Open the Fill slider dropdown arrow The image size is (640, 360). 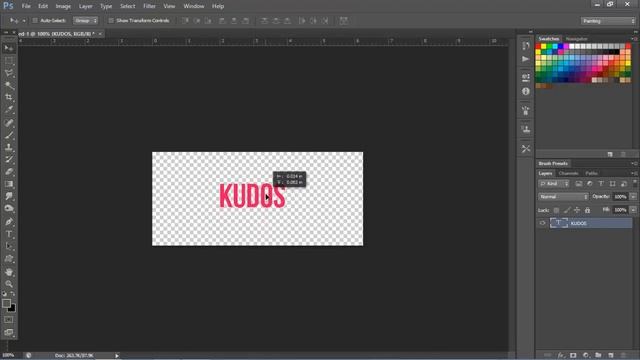(633, 210)
